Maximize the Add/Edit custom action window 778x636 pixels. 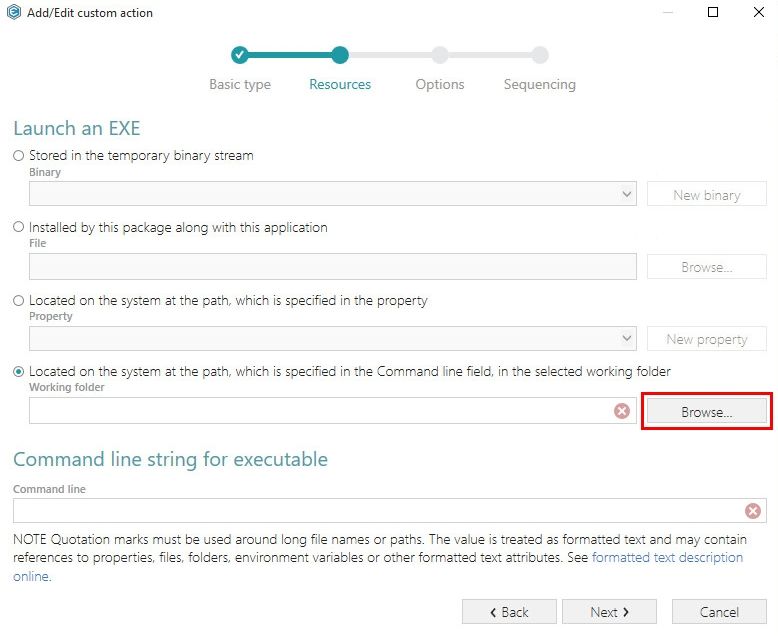(x=713, y=12)
